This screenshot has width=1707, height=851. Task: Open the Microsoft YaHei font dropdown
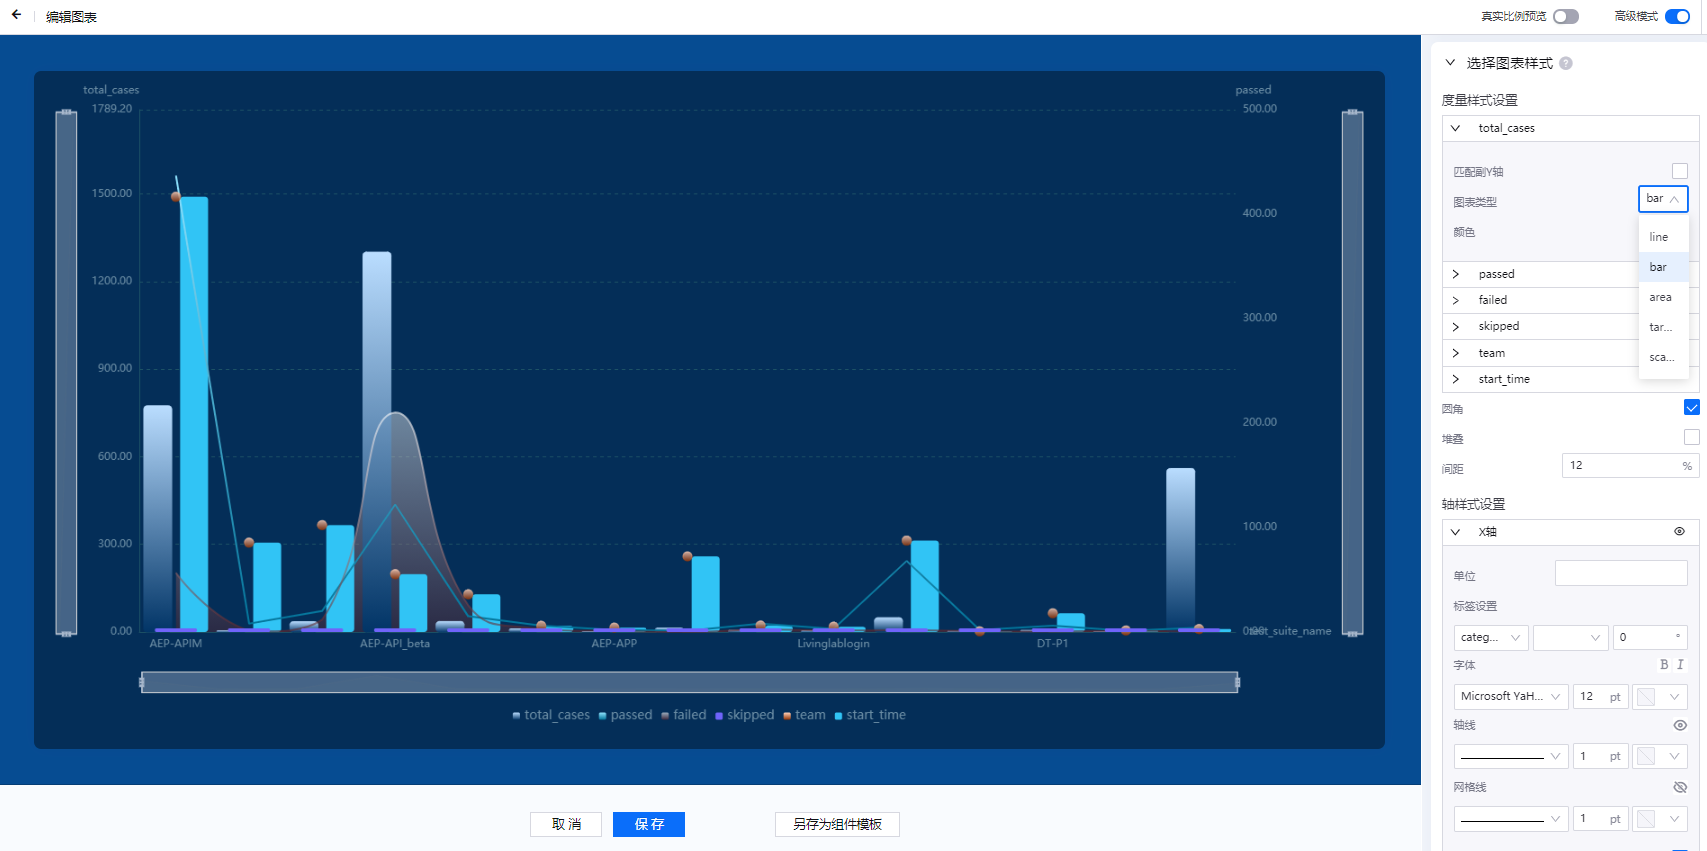1511,696
